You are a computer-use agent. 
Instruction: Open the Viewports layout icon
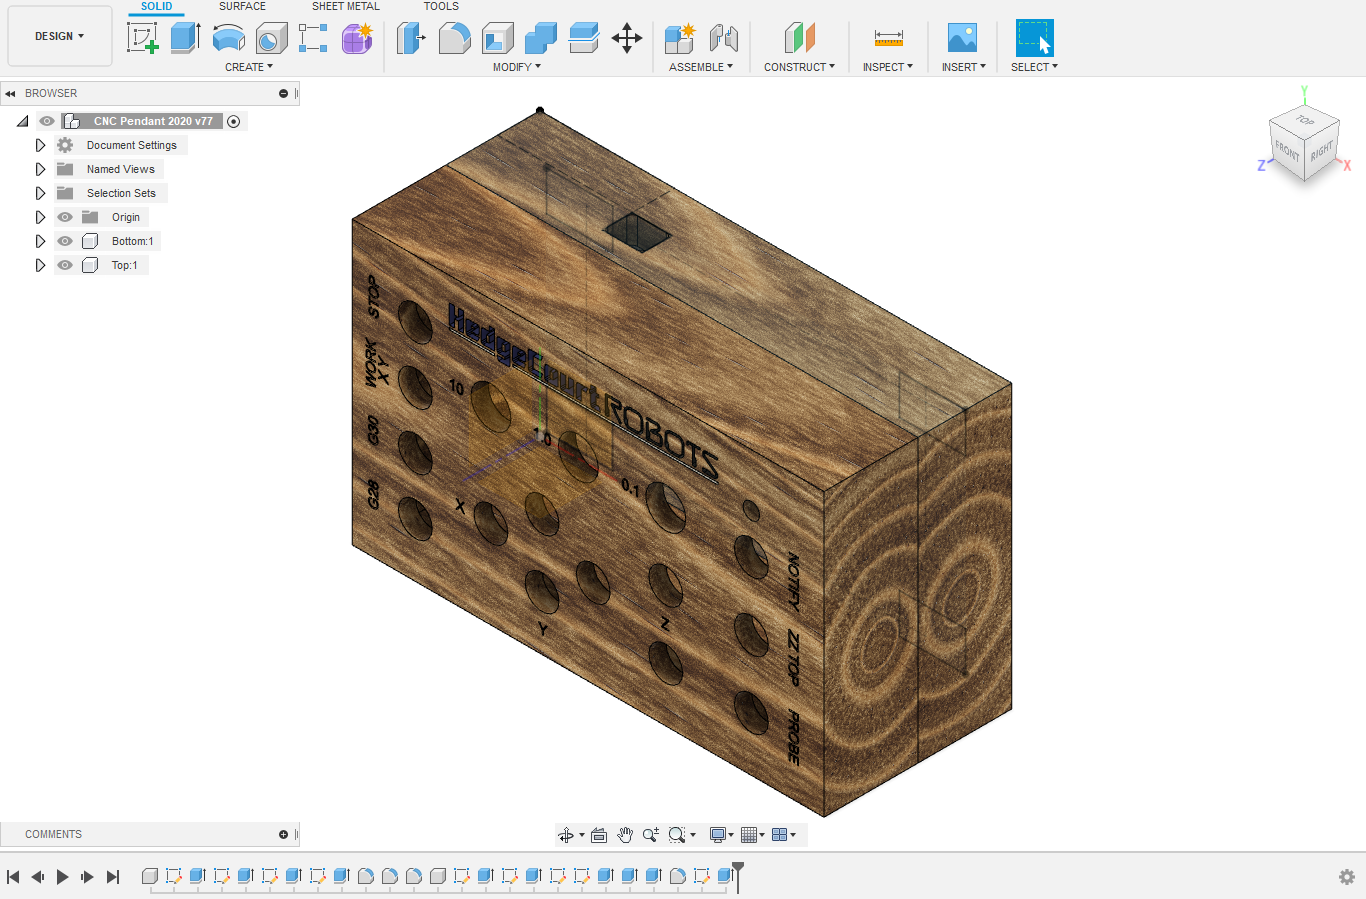coord(779,835)
